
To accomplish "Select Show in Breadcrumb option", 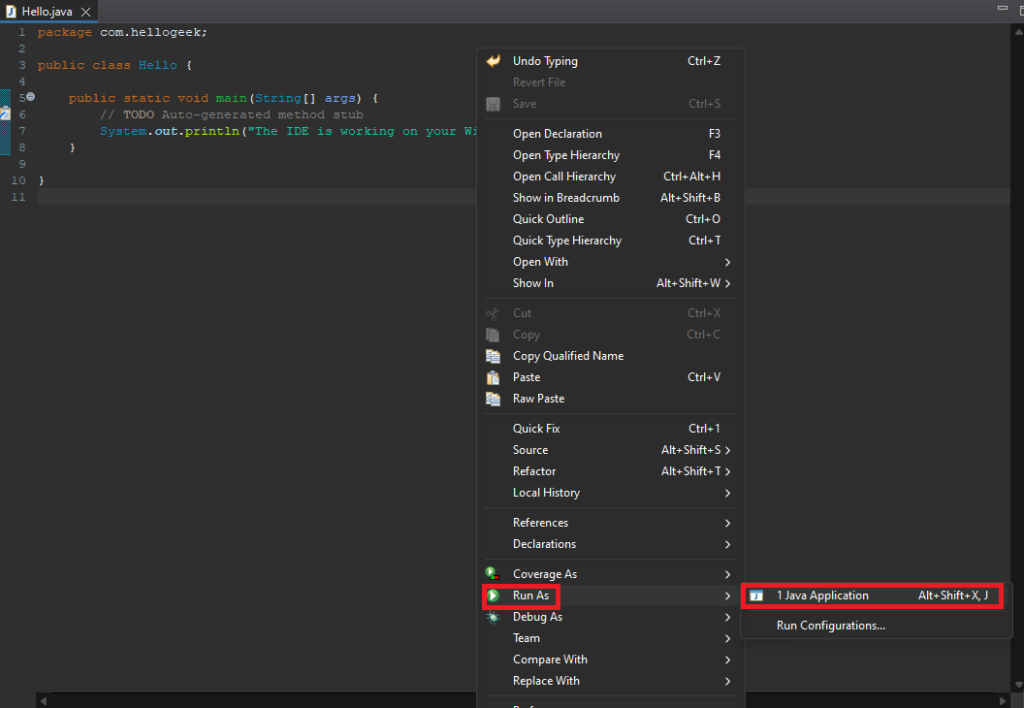I will pos(566,198).
